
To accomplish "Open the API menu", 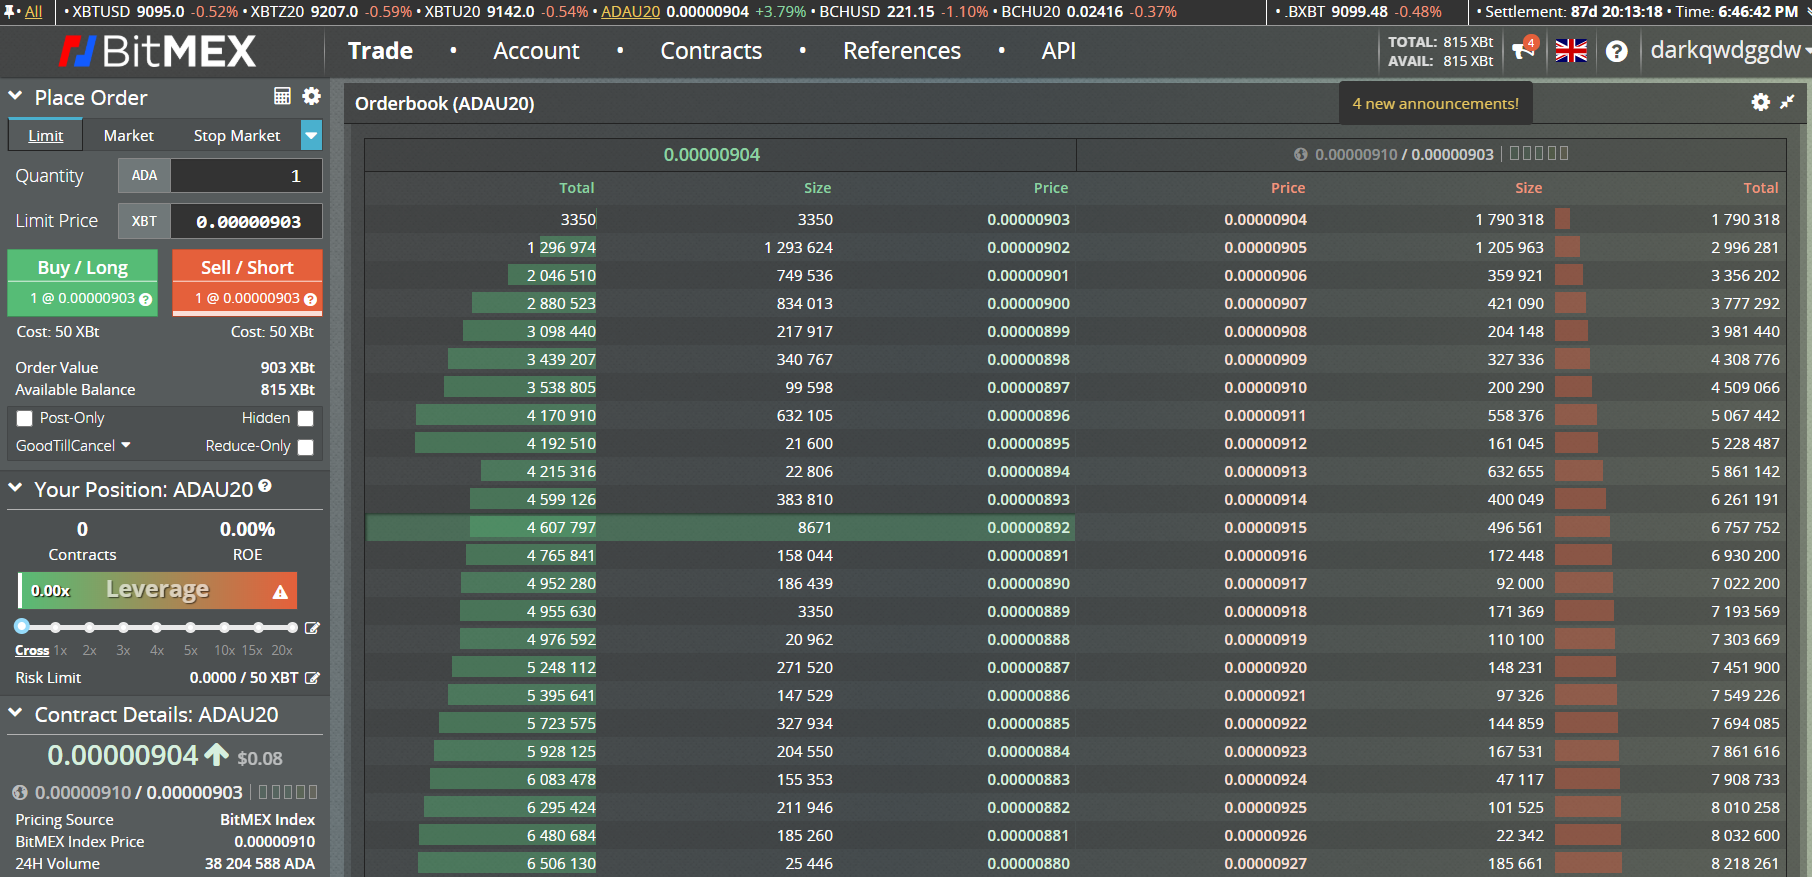I will (1059, 50).
